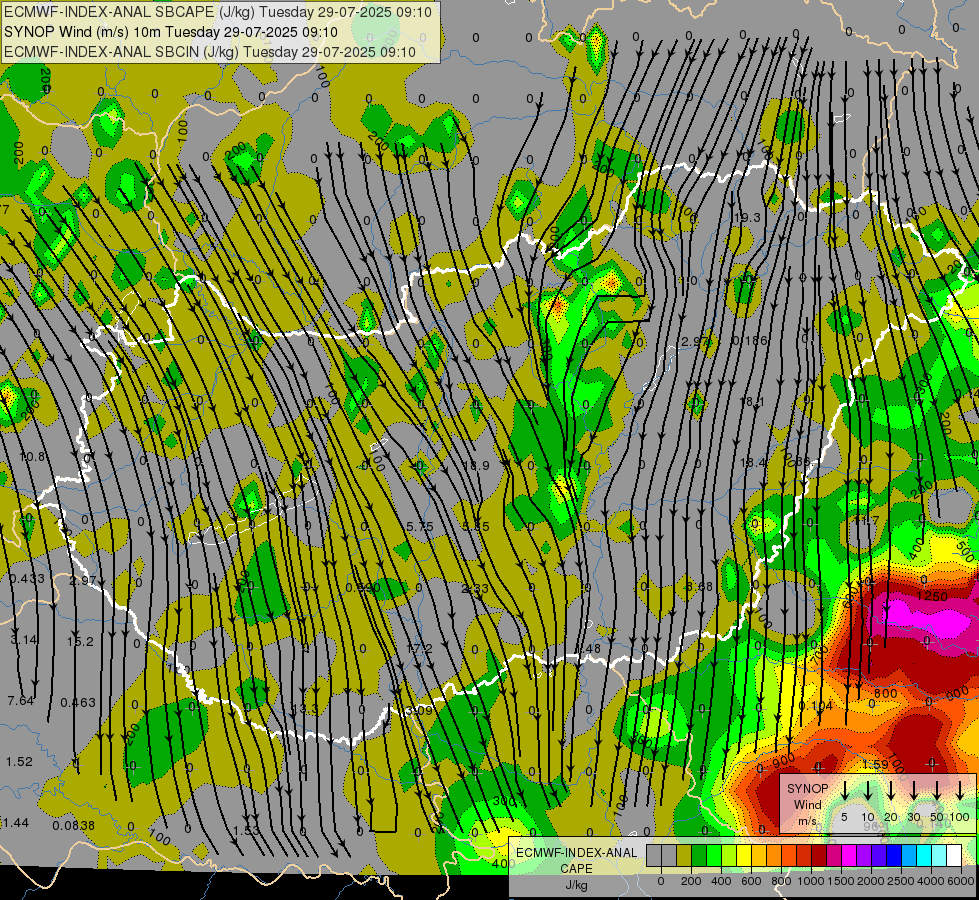Pick the pure yellow swatch in CAPE legend
979x900 pixels.
pos(744,856)
